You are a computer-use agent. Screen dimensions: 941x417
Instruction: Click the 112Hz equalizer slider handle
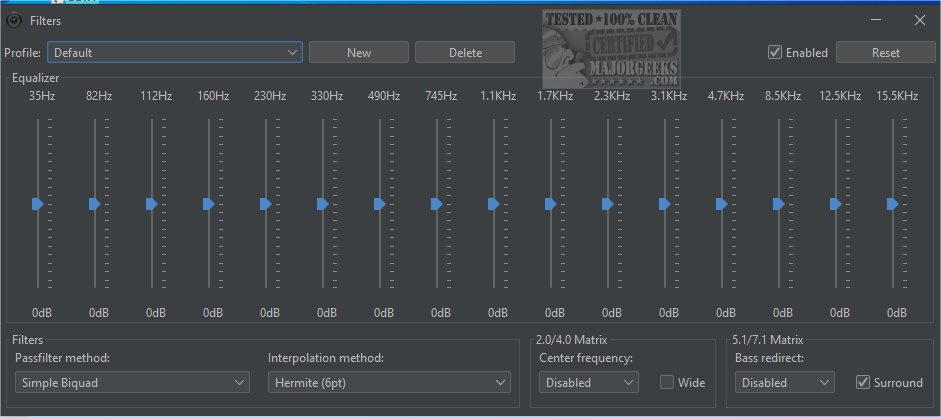click(x=152, y=204)
